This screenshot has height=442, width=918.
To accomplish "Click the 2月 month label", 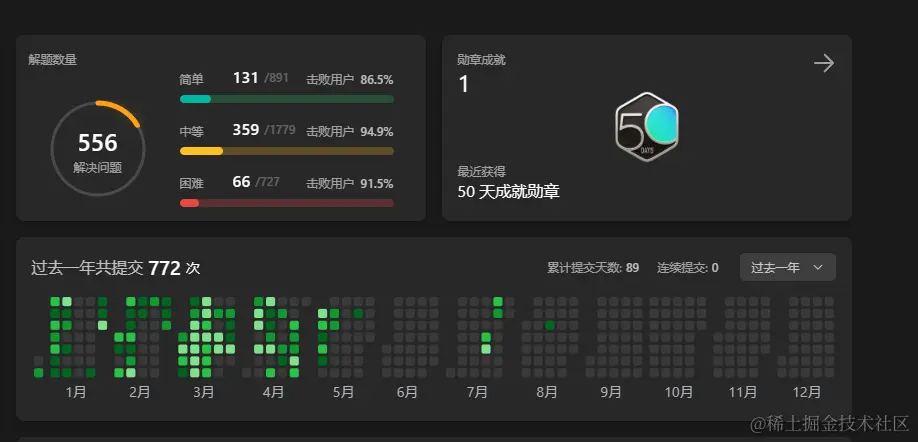I will [x=139, y=392].
